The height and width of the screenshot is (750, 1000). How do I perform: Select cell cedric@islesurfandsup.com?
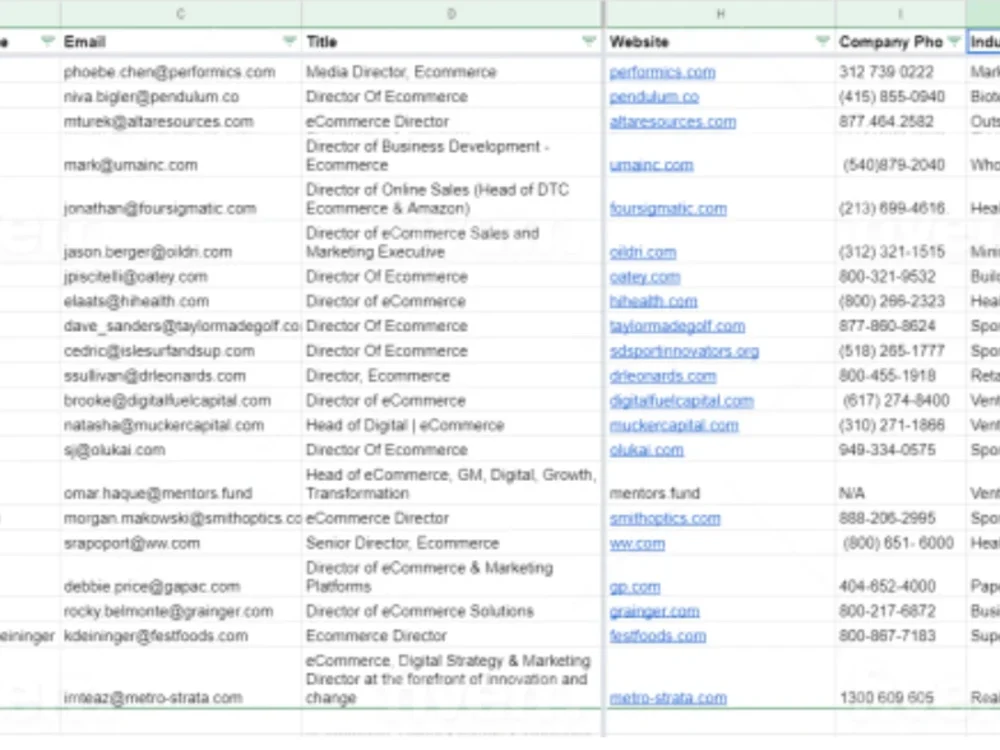pyautogui.click(x=181, y=351)
